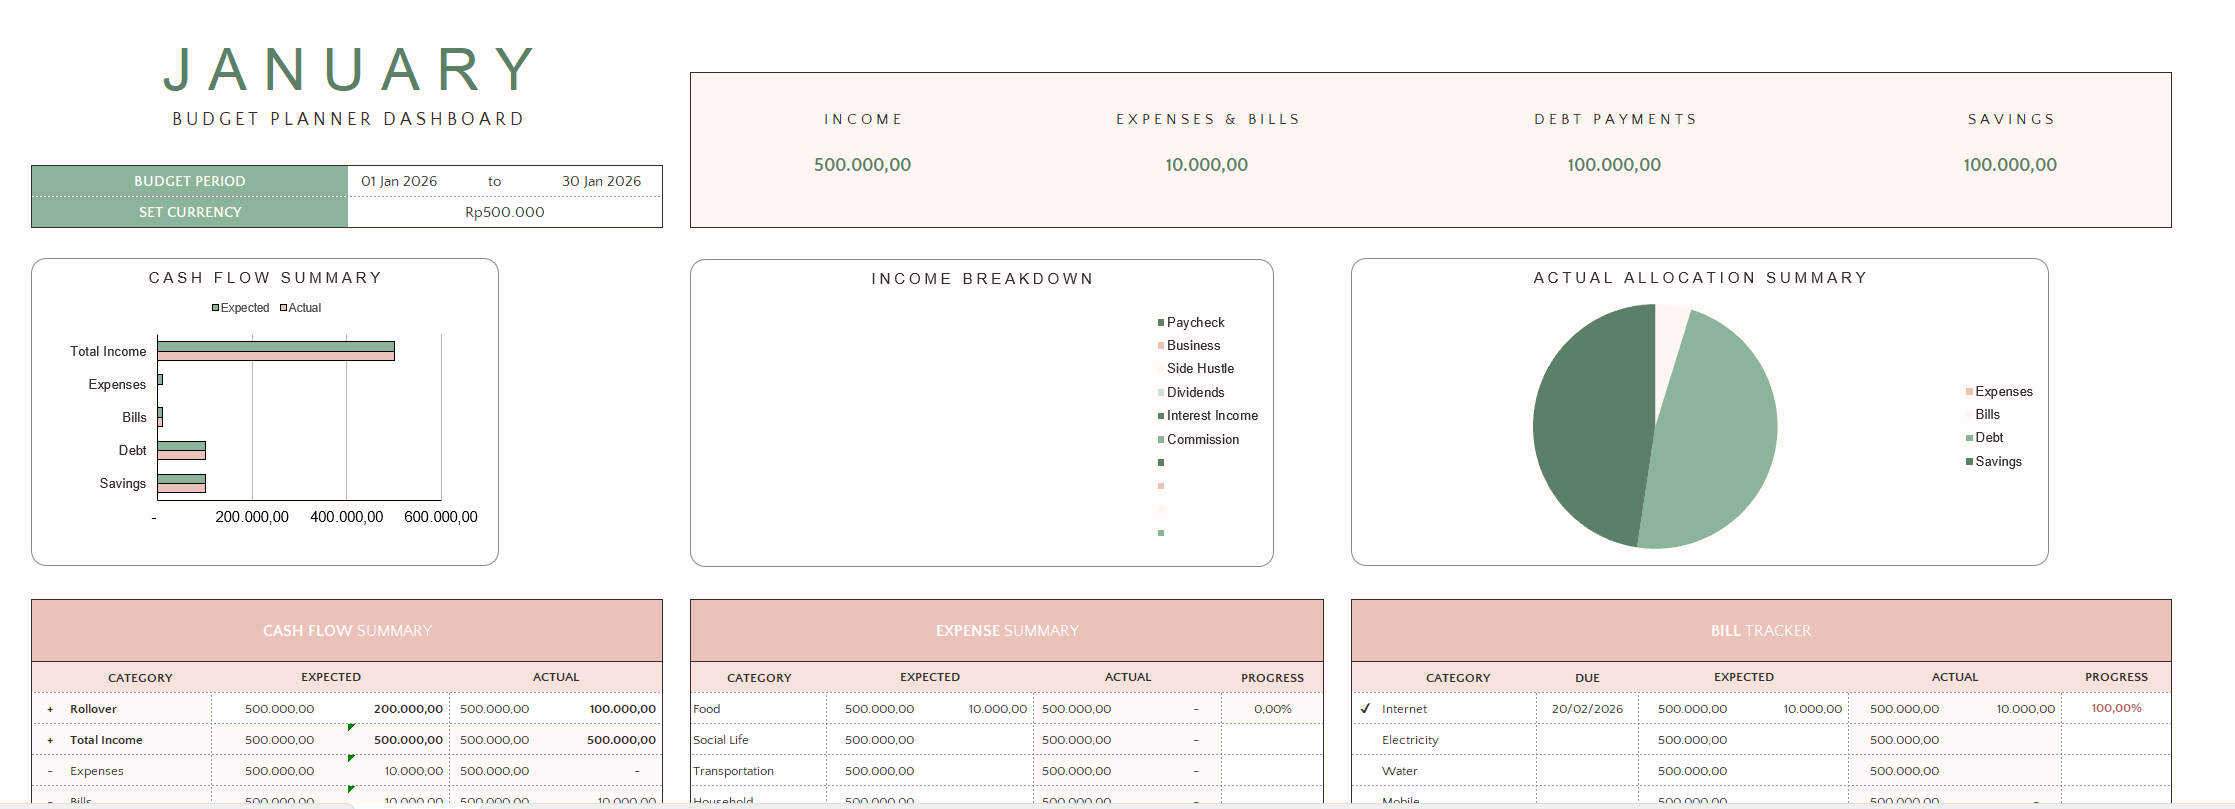The height and width of the screenshot is (809, 2235).
Task: Open the Set Currency Rp500.000 cell
Action: 504,212
